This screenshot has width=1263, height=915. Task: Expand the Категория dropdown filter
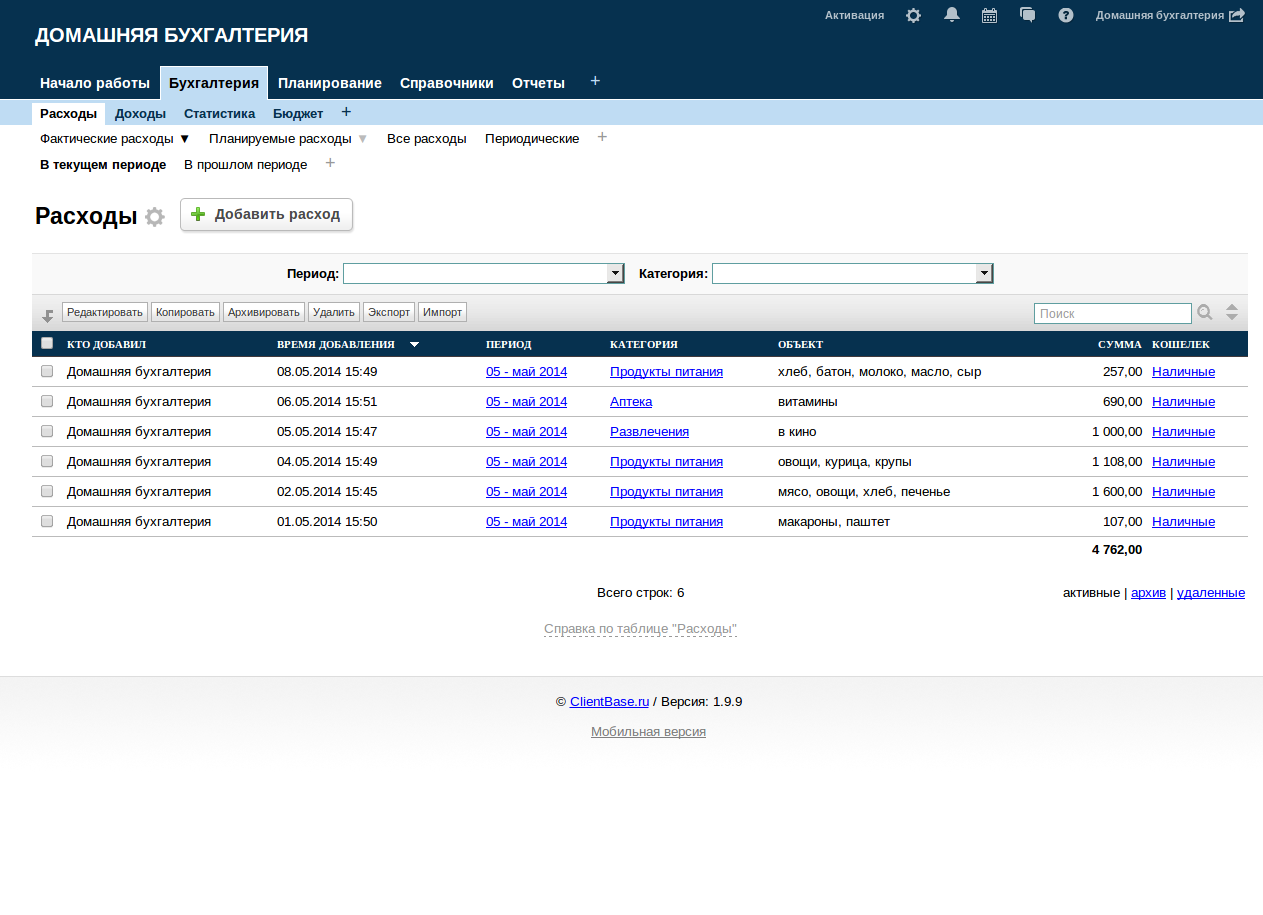(x=984, y=274)
